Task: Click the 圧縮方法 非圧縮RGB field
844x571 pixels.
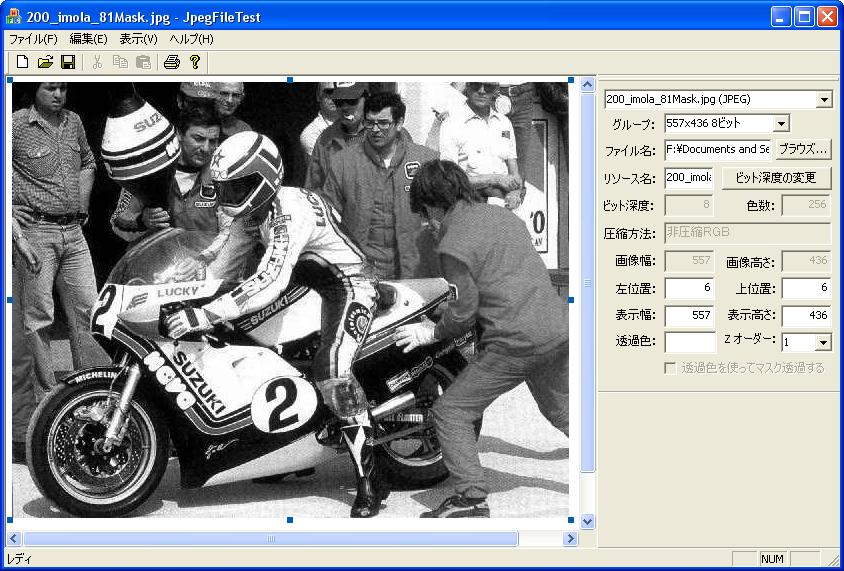Action: pos(748,233)
